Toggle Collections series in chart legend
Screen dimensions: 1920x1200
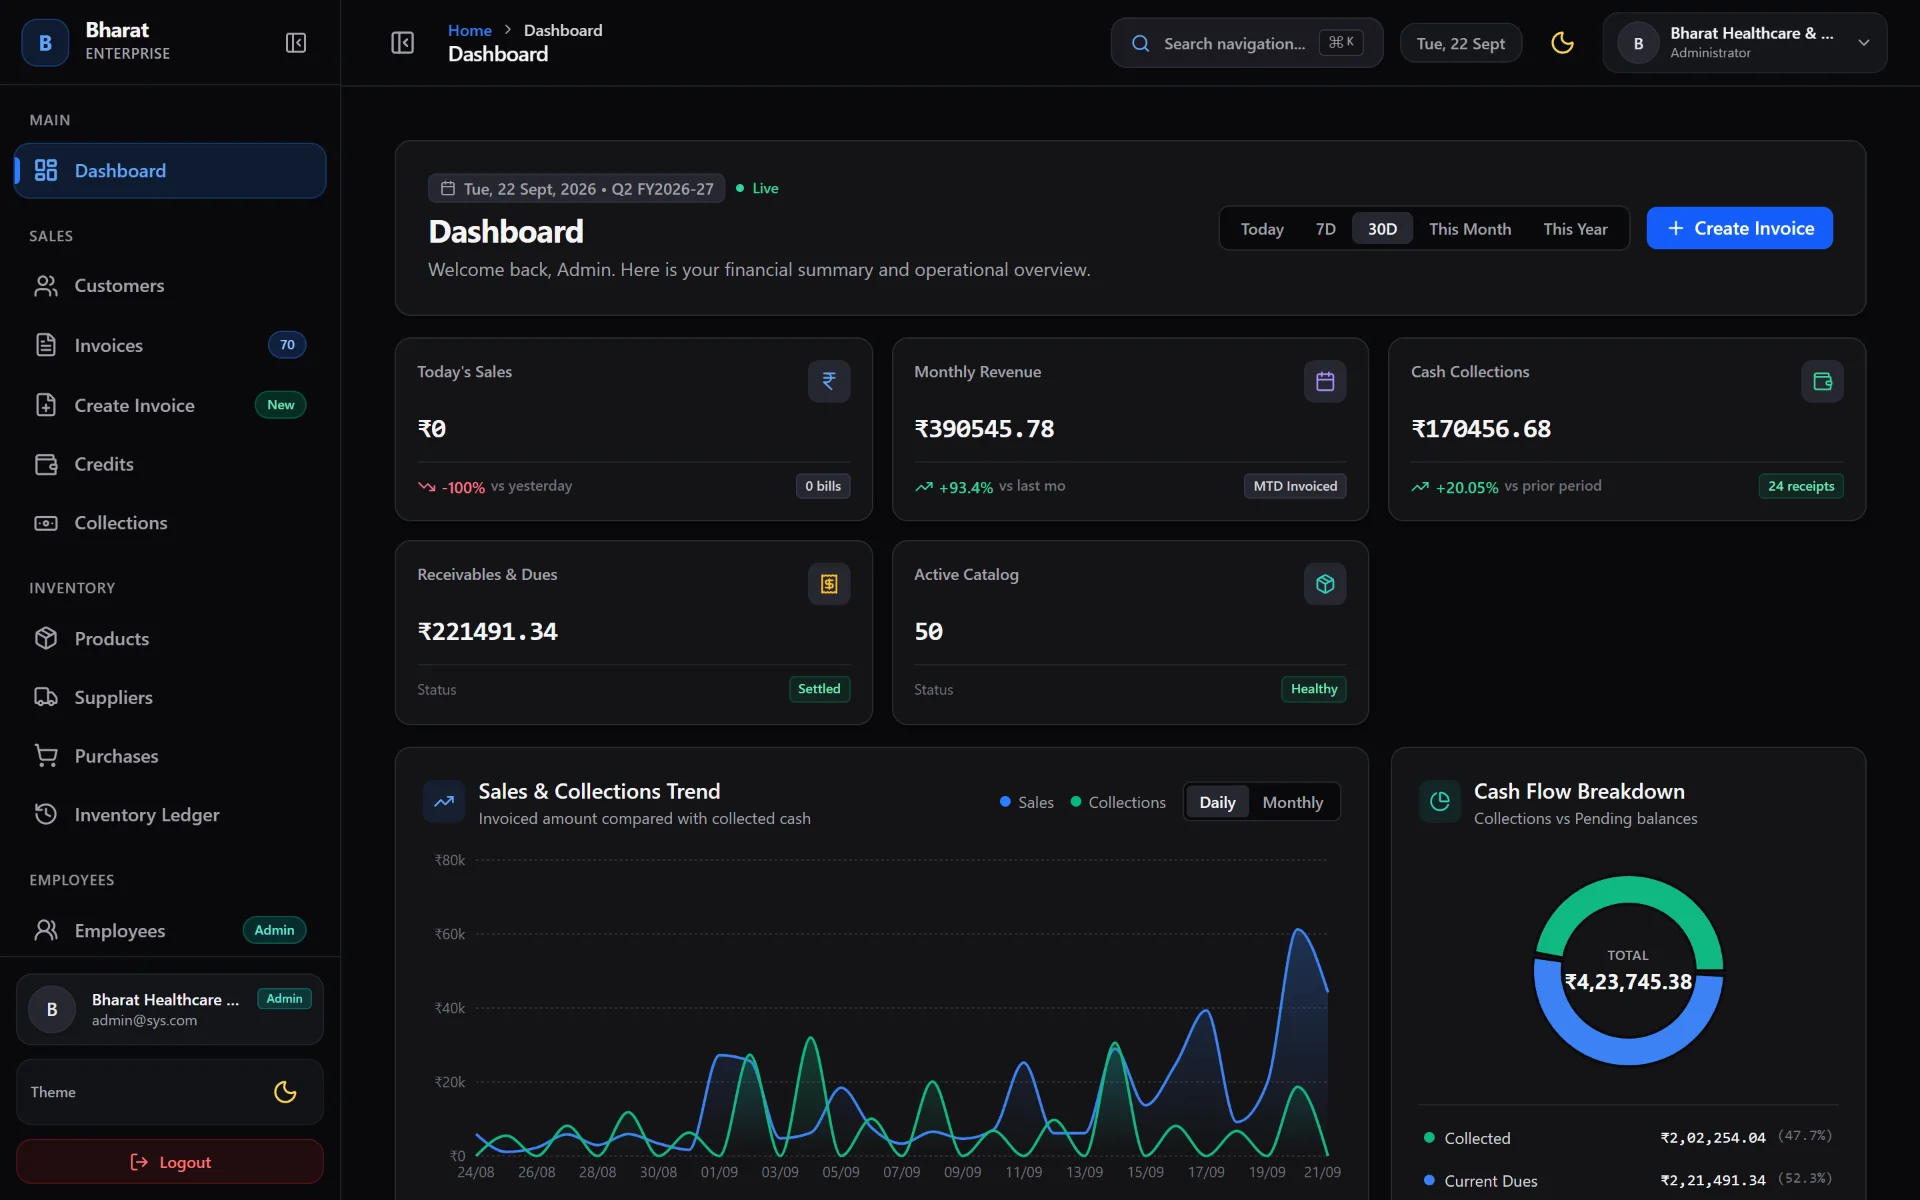(x=1118, y=802)
